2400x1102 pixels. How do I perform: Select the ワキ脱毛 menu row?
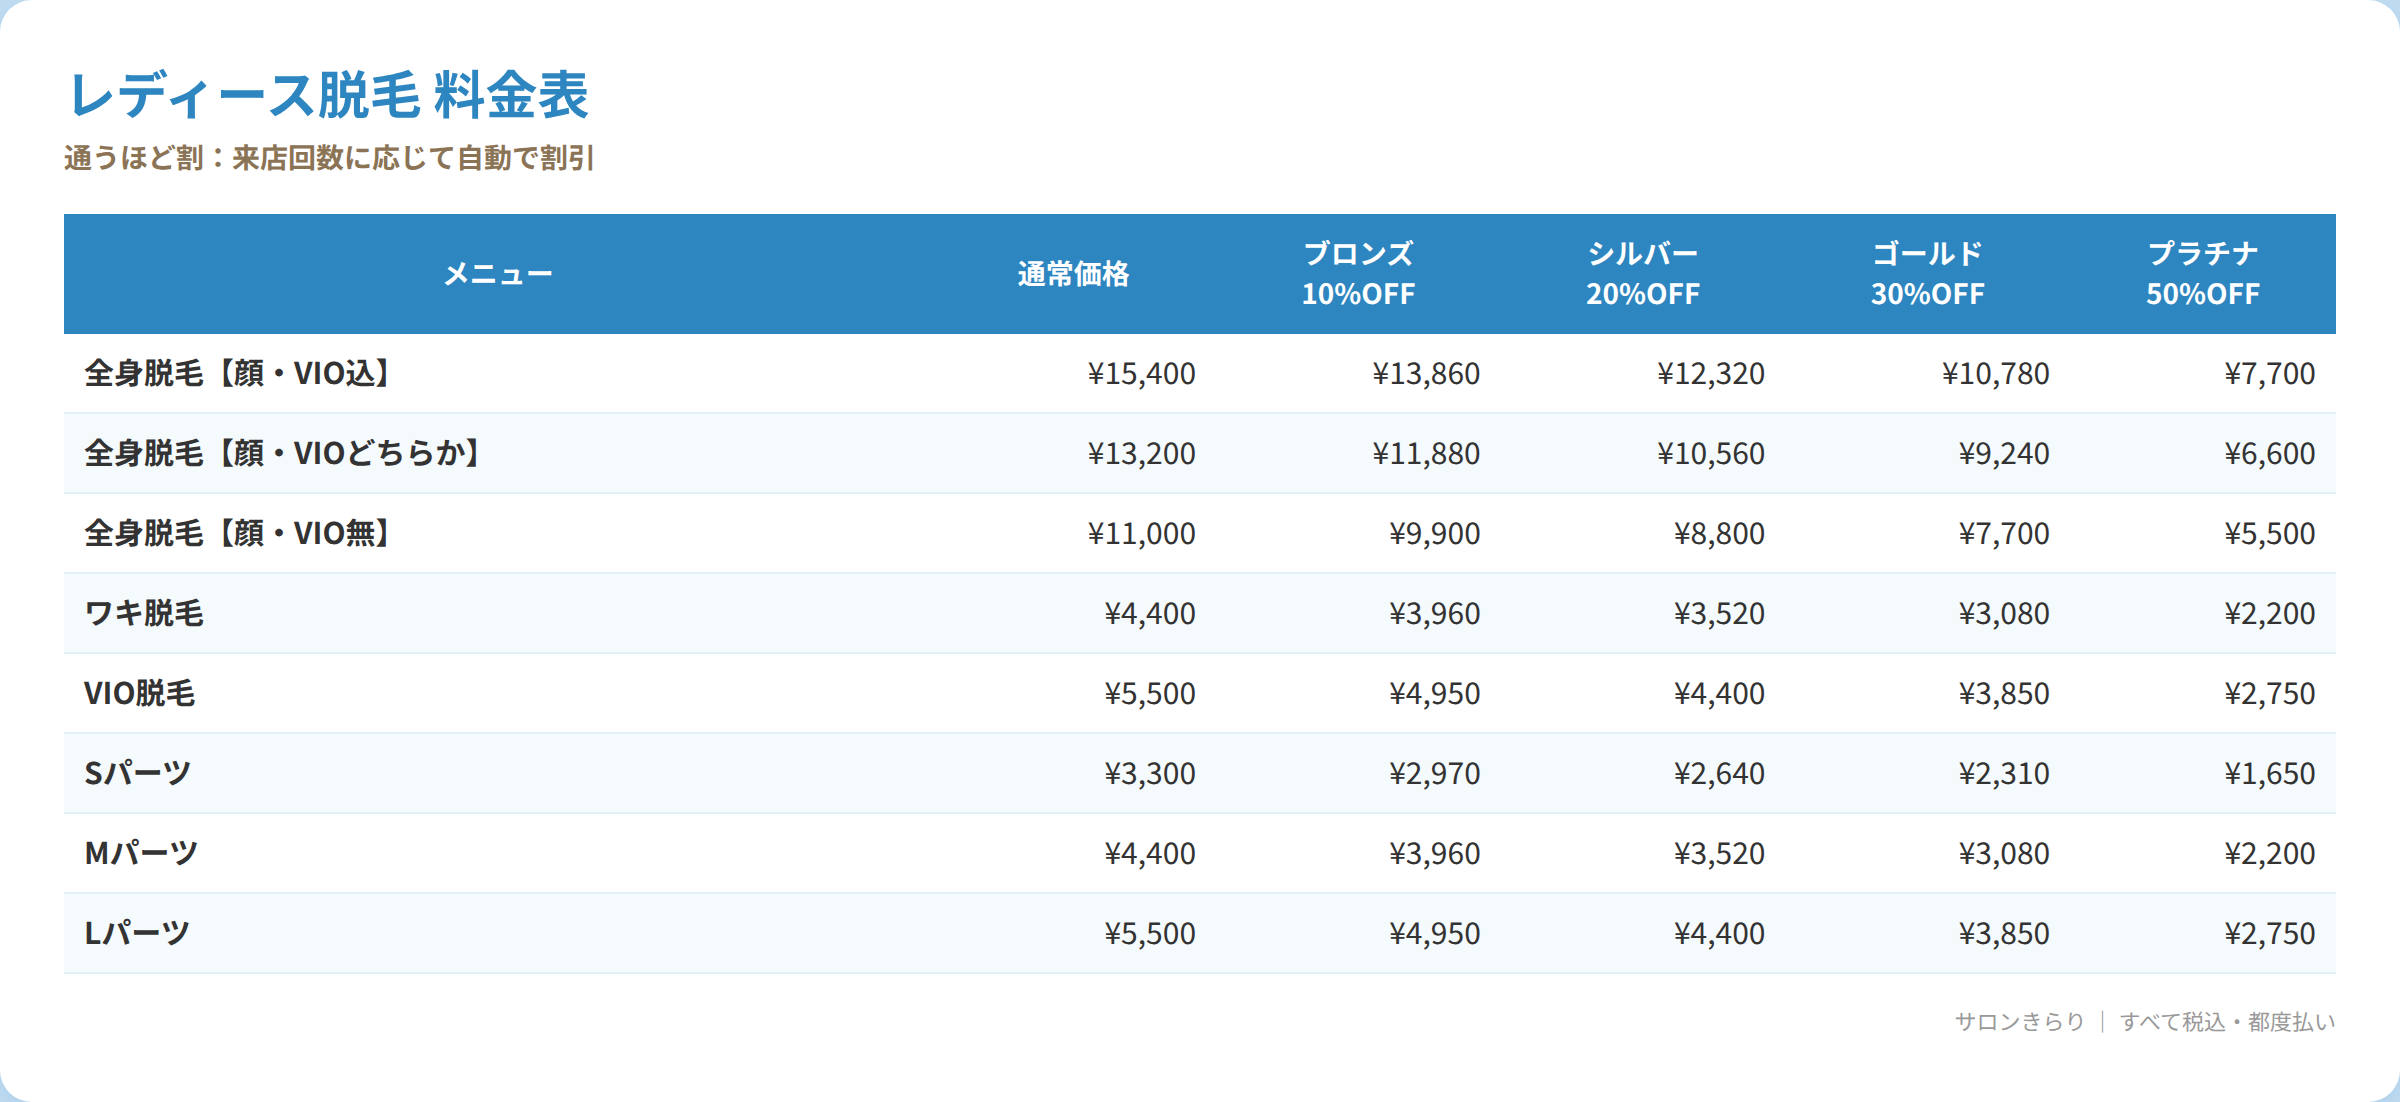pos(1200,613)
